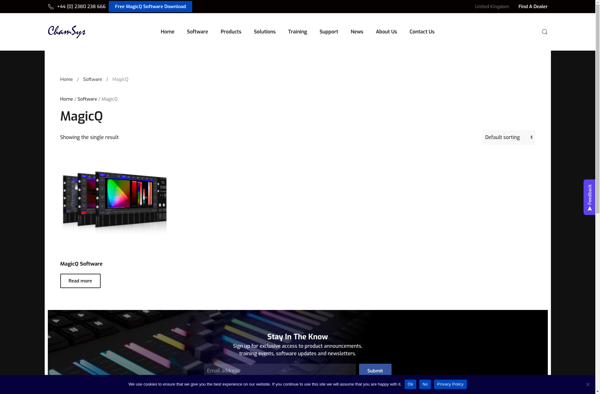Open the Support menu
Image resolution: width=600 pixels, height=394 pixels.
[329, 32]
